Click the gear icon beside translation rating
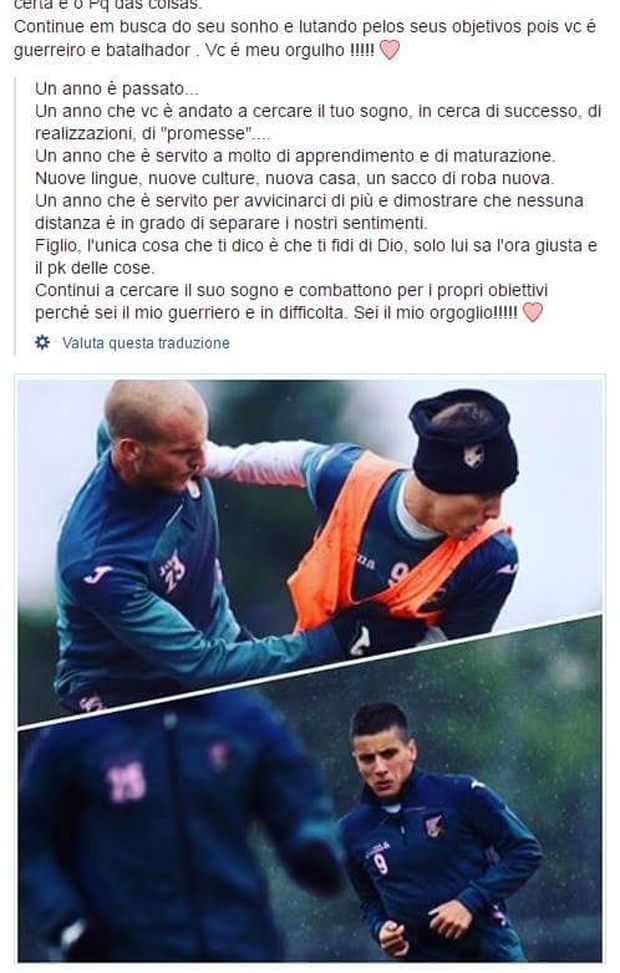 tap(42, 342)
